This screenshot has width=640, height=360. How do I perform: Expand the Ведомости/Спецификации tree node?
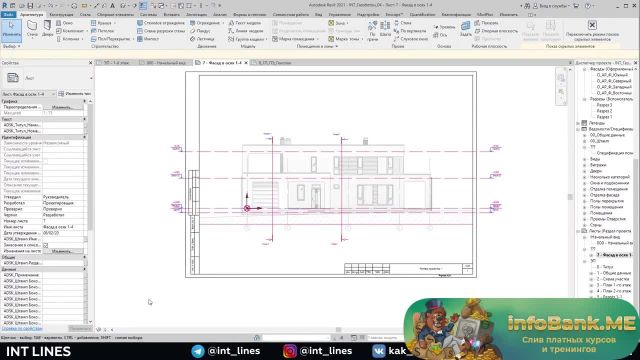[578, 129]
